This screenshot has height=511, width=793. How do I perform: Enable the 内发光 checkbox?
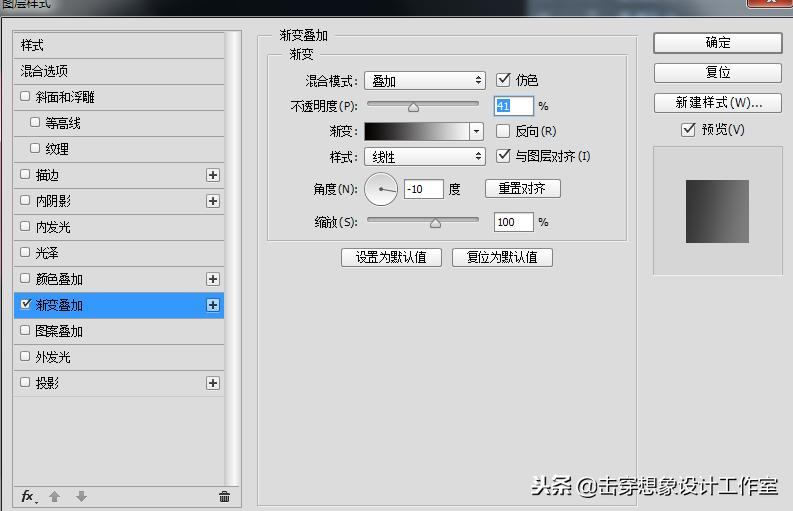pos(25,226)
